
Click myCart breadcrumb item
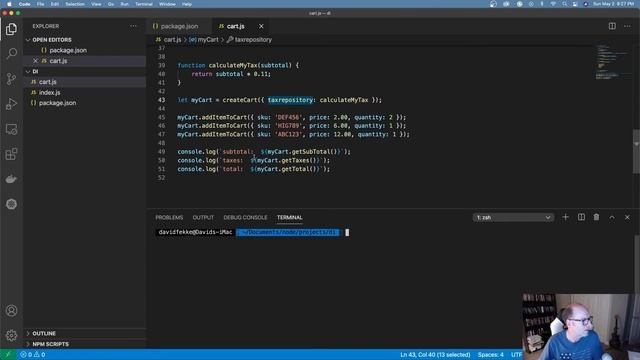point(204,40)
